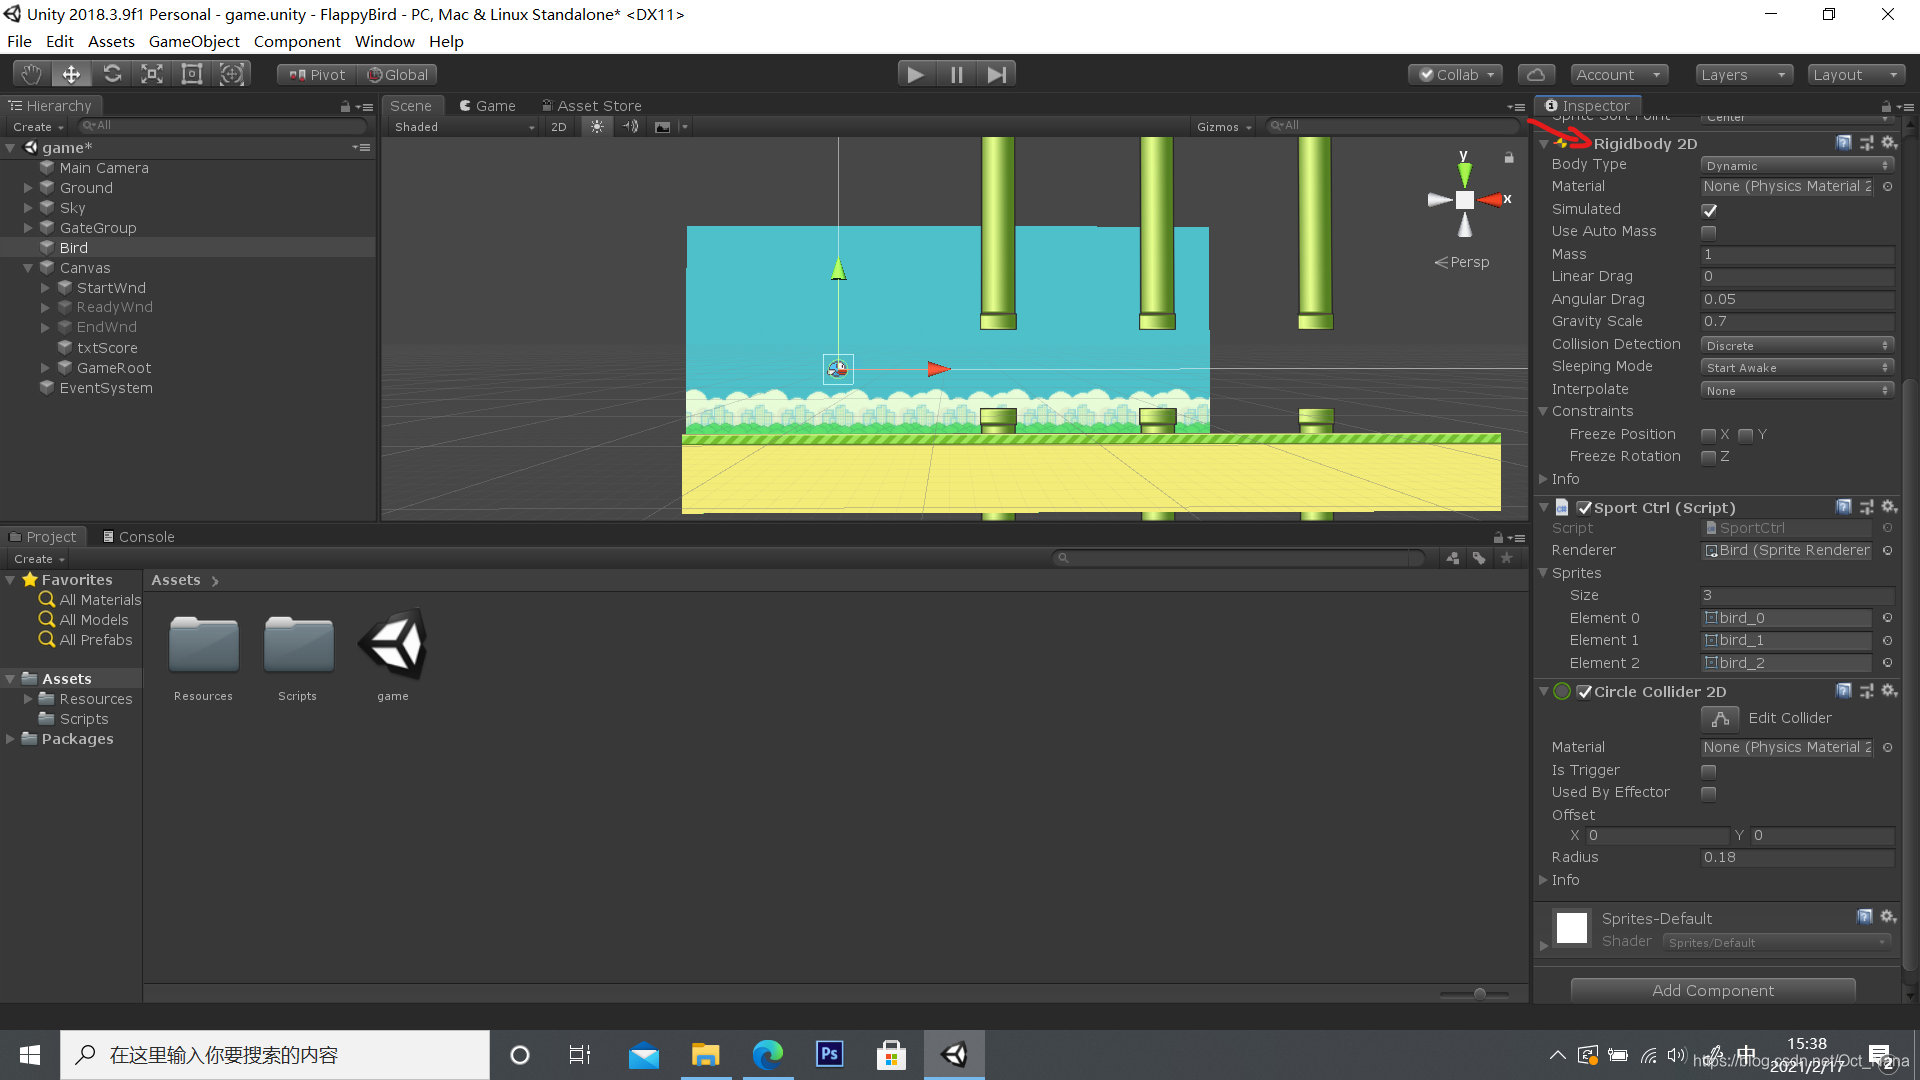Toggle scene lighting icon
This screenshot has width=1920, height=1080.
(597, 127)
